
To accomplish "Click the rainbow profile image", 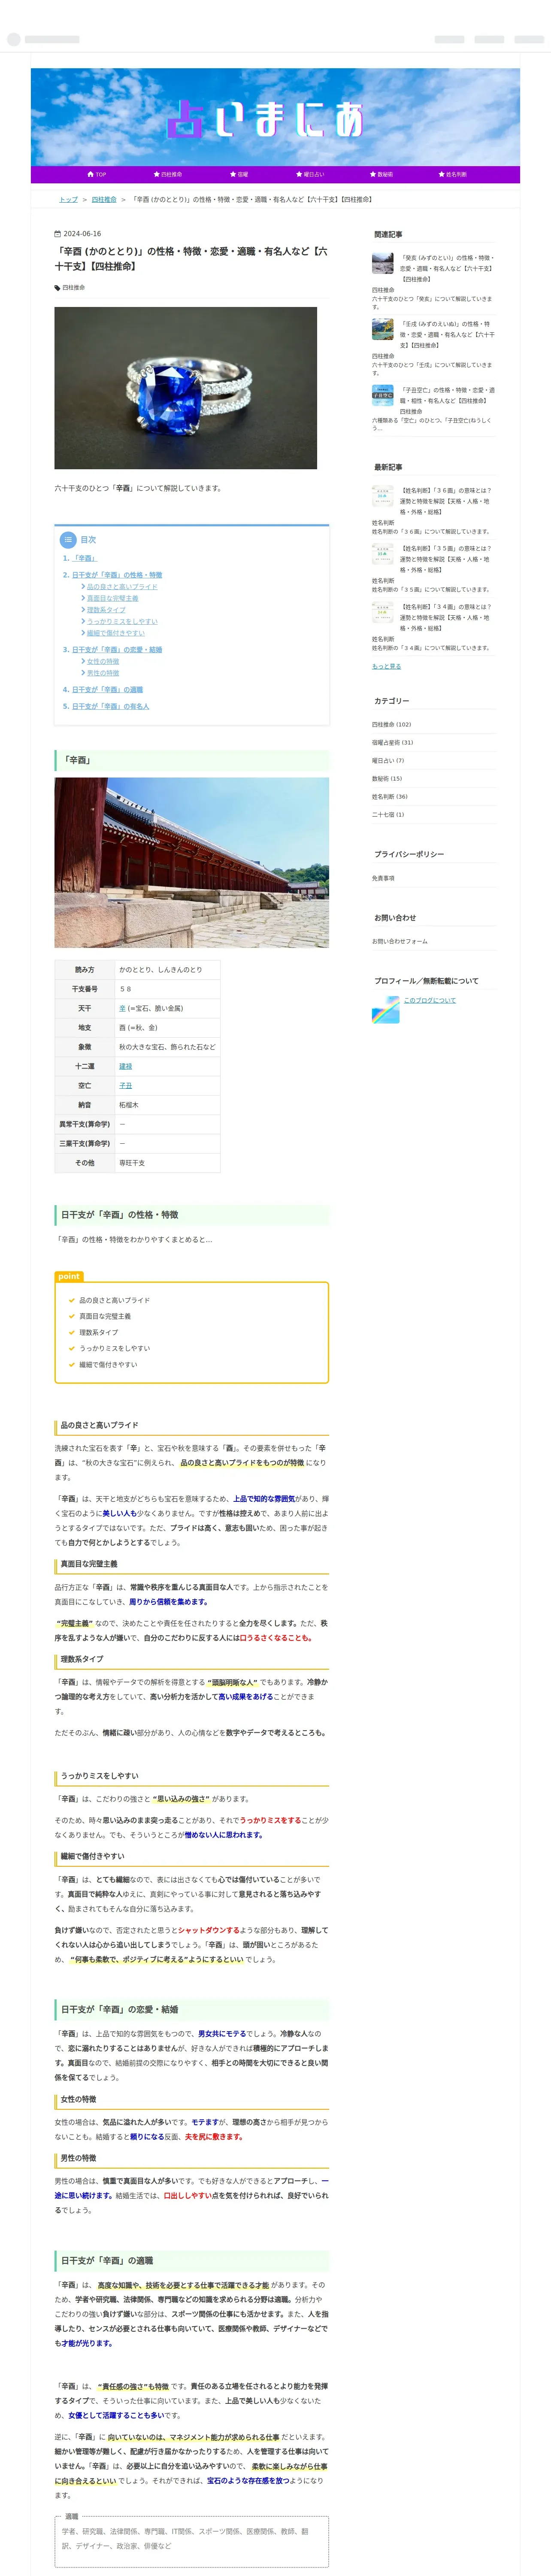I will [385, 1009].
